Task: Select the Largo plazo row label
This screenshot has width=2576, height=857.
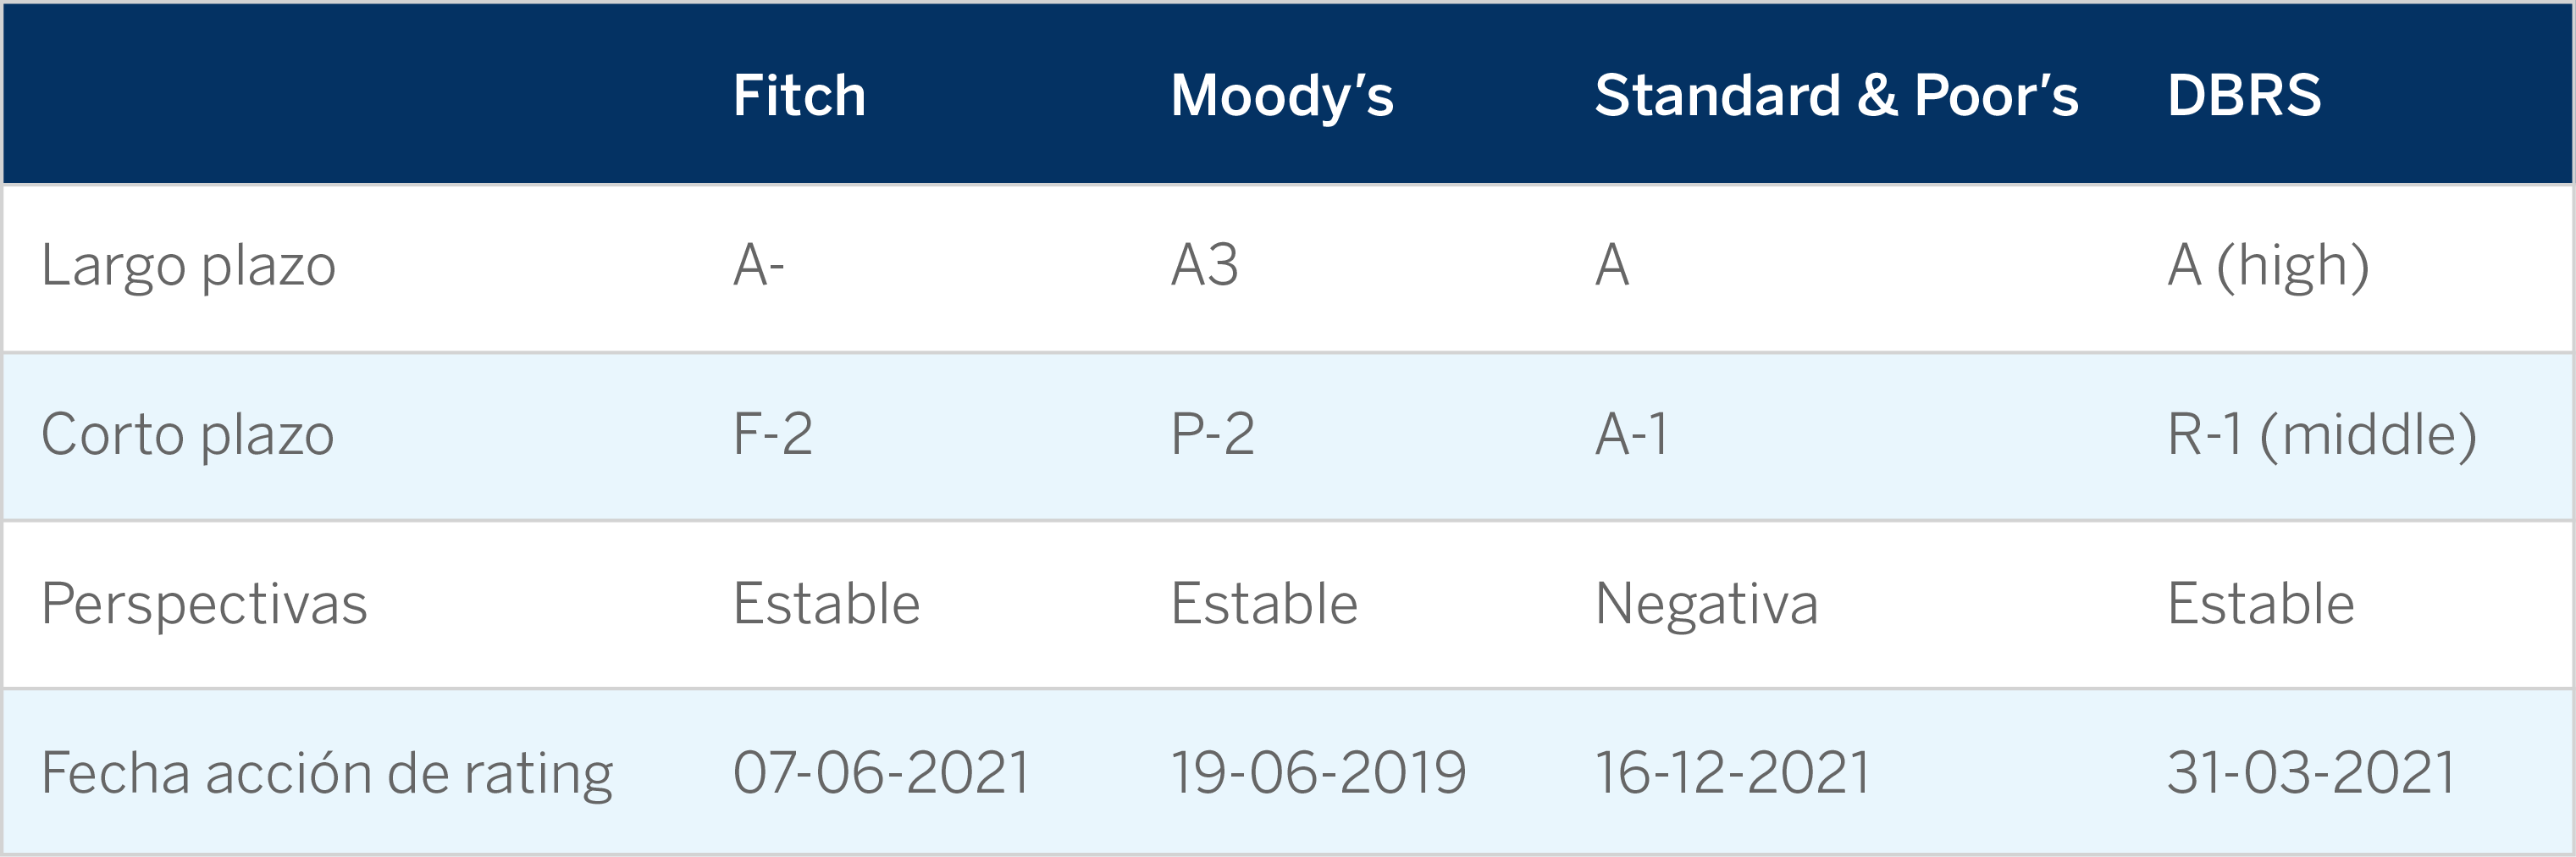Action: tap(188, 267)
